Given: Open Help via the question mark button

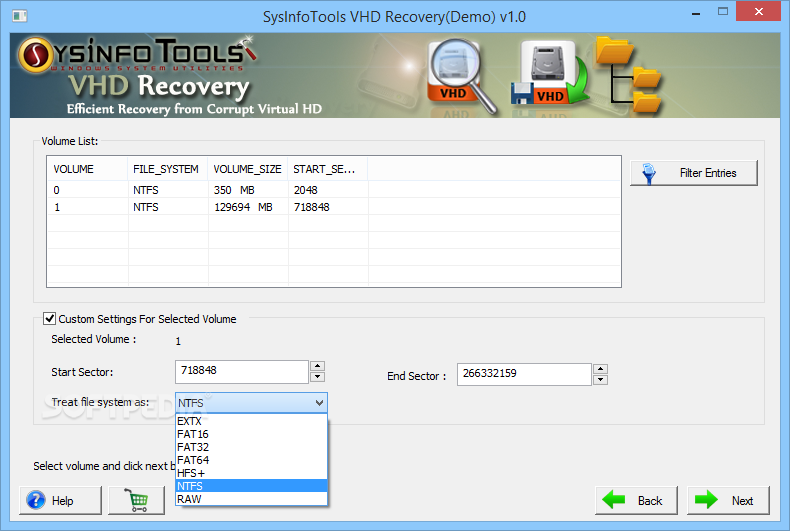Looking at the screenshot, I should point(60,500).
